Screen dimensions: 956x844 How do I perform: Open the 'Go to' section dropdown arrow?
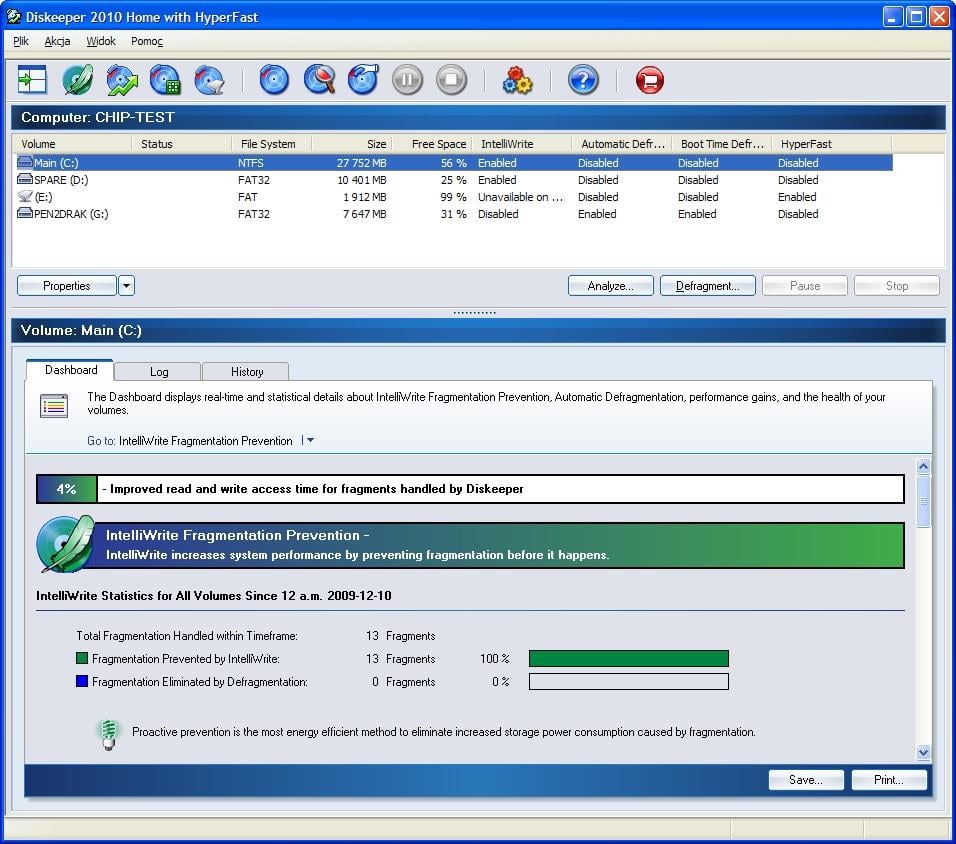click(310, 441)
